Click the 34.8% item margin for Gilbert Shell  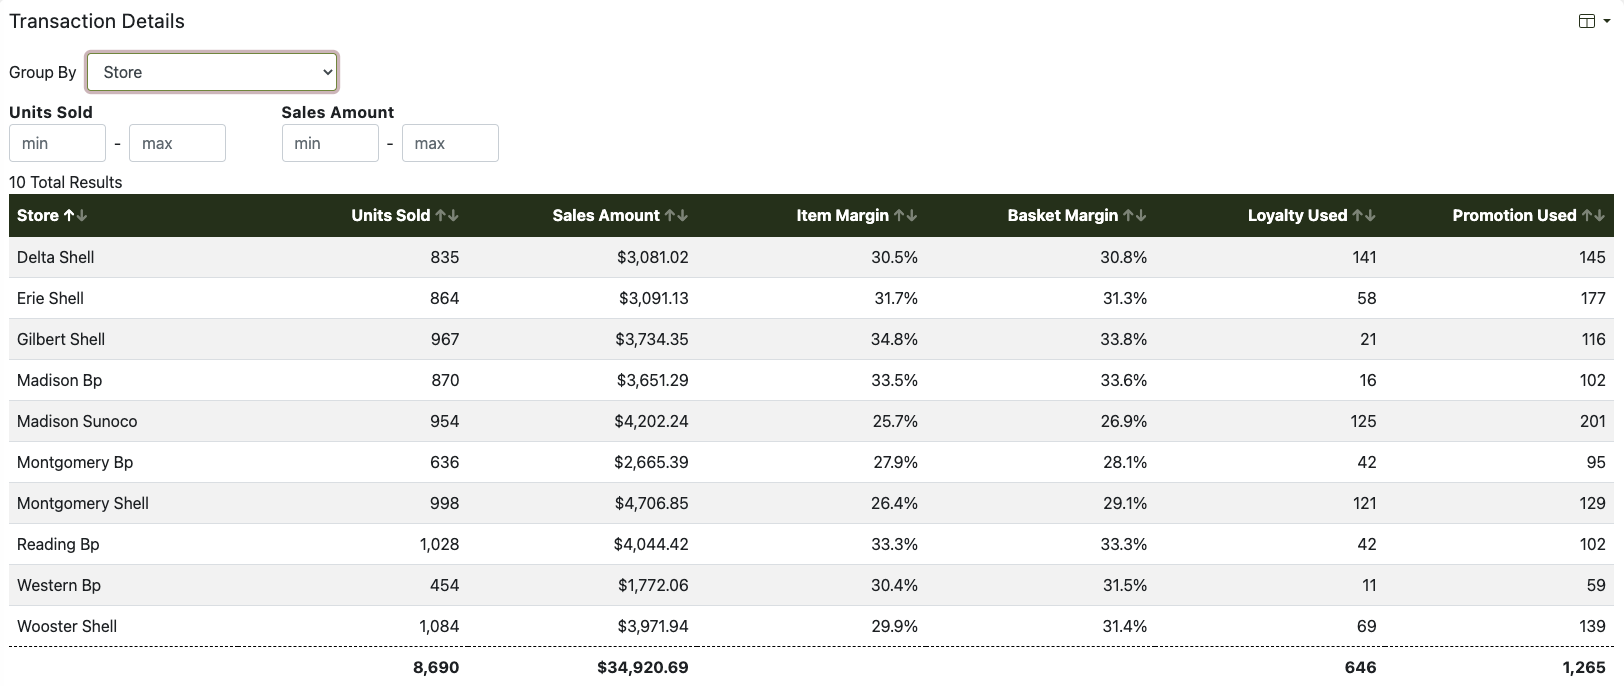coord(894,339)
